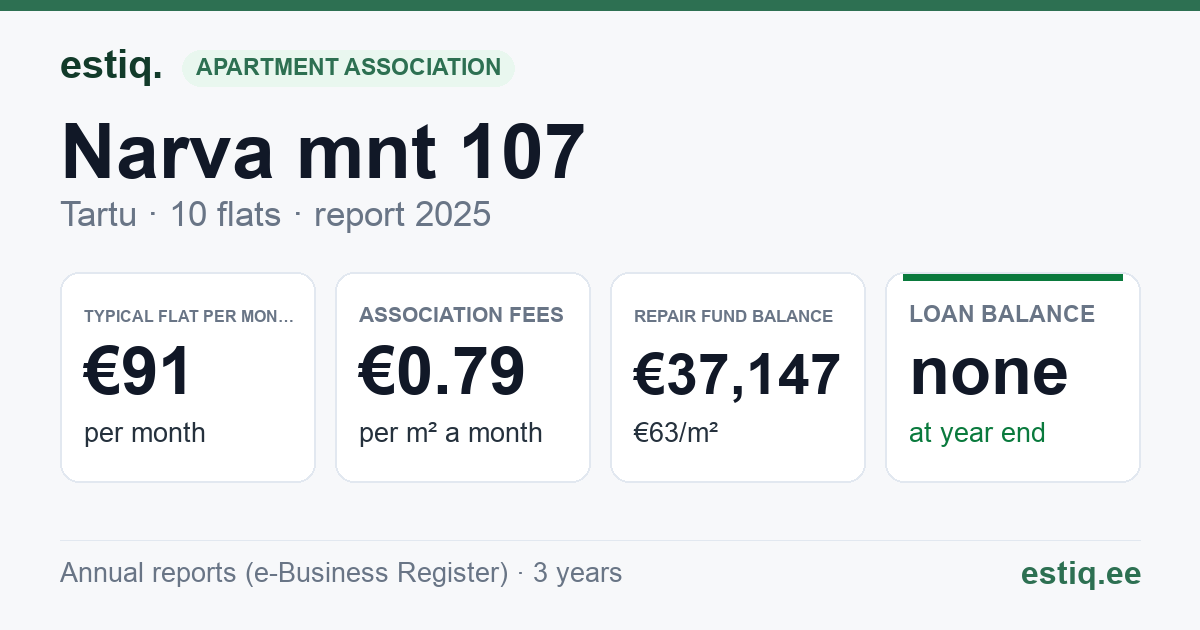Open the Typical flat per month card
1200x630 pixels.
(x=188, y=377)
